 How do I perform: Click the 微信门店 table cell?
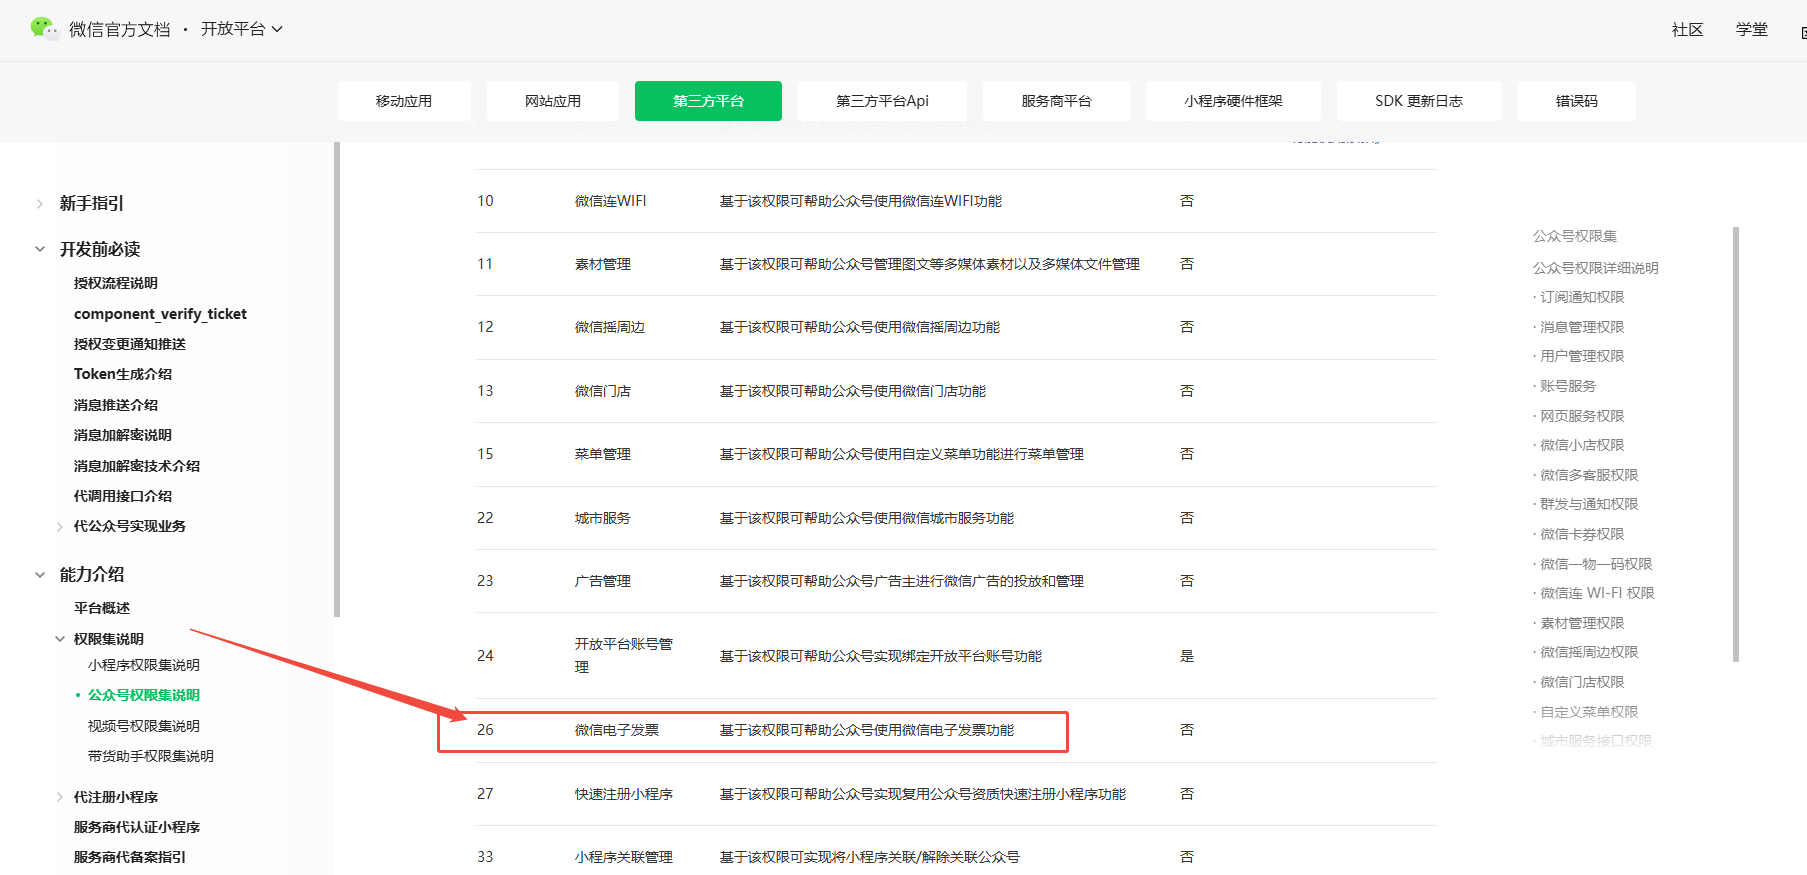click(603, 391)
